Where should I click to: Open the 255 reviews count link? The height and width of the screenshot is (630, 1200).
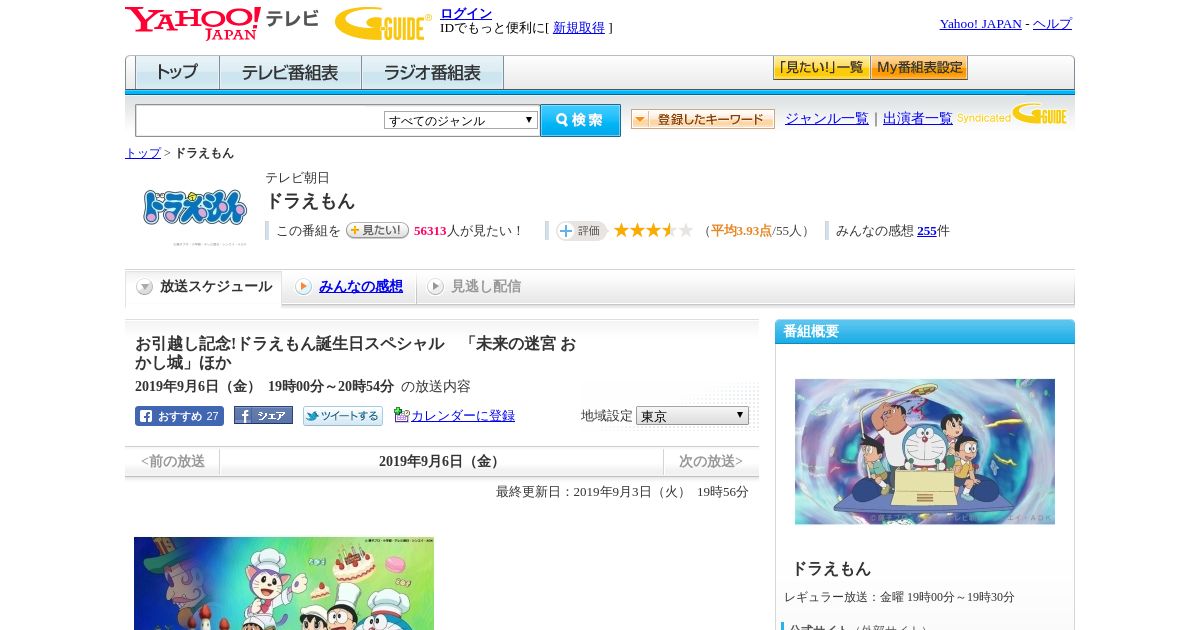click(x=927, y=231)
